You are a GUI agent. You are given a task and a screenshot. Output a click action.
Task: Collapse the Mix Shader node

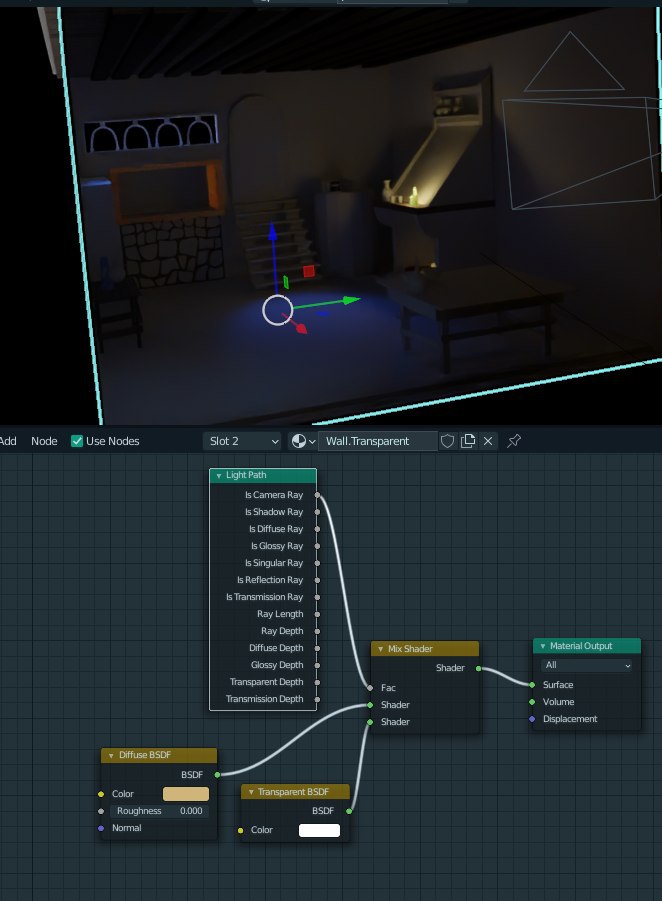380,649
